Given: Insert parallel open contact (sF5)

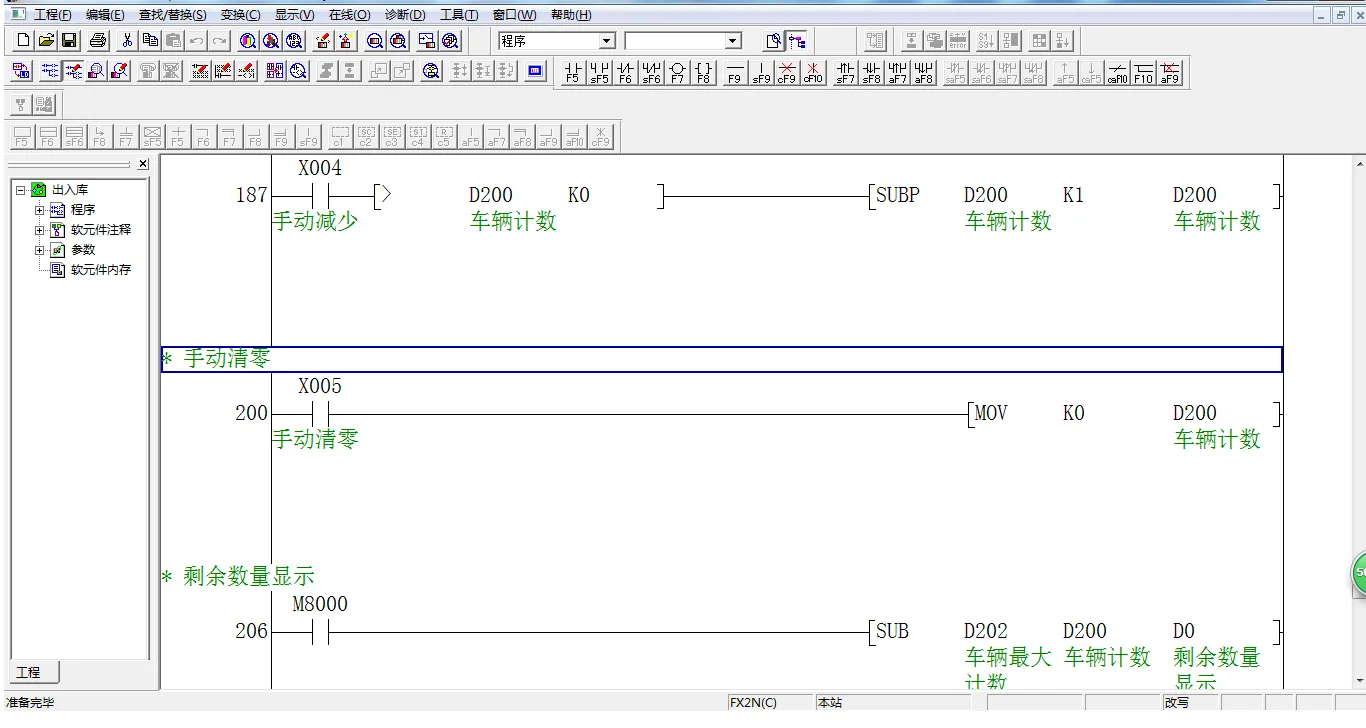Looking at the screenshot, I should coord(598,73).
